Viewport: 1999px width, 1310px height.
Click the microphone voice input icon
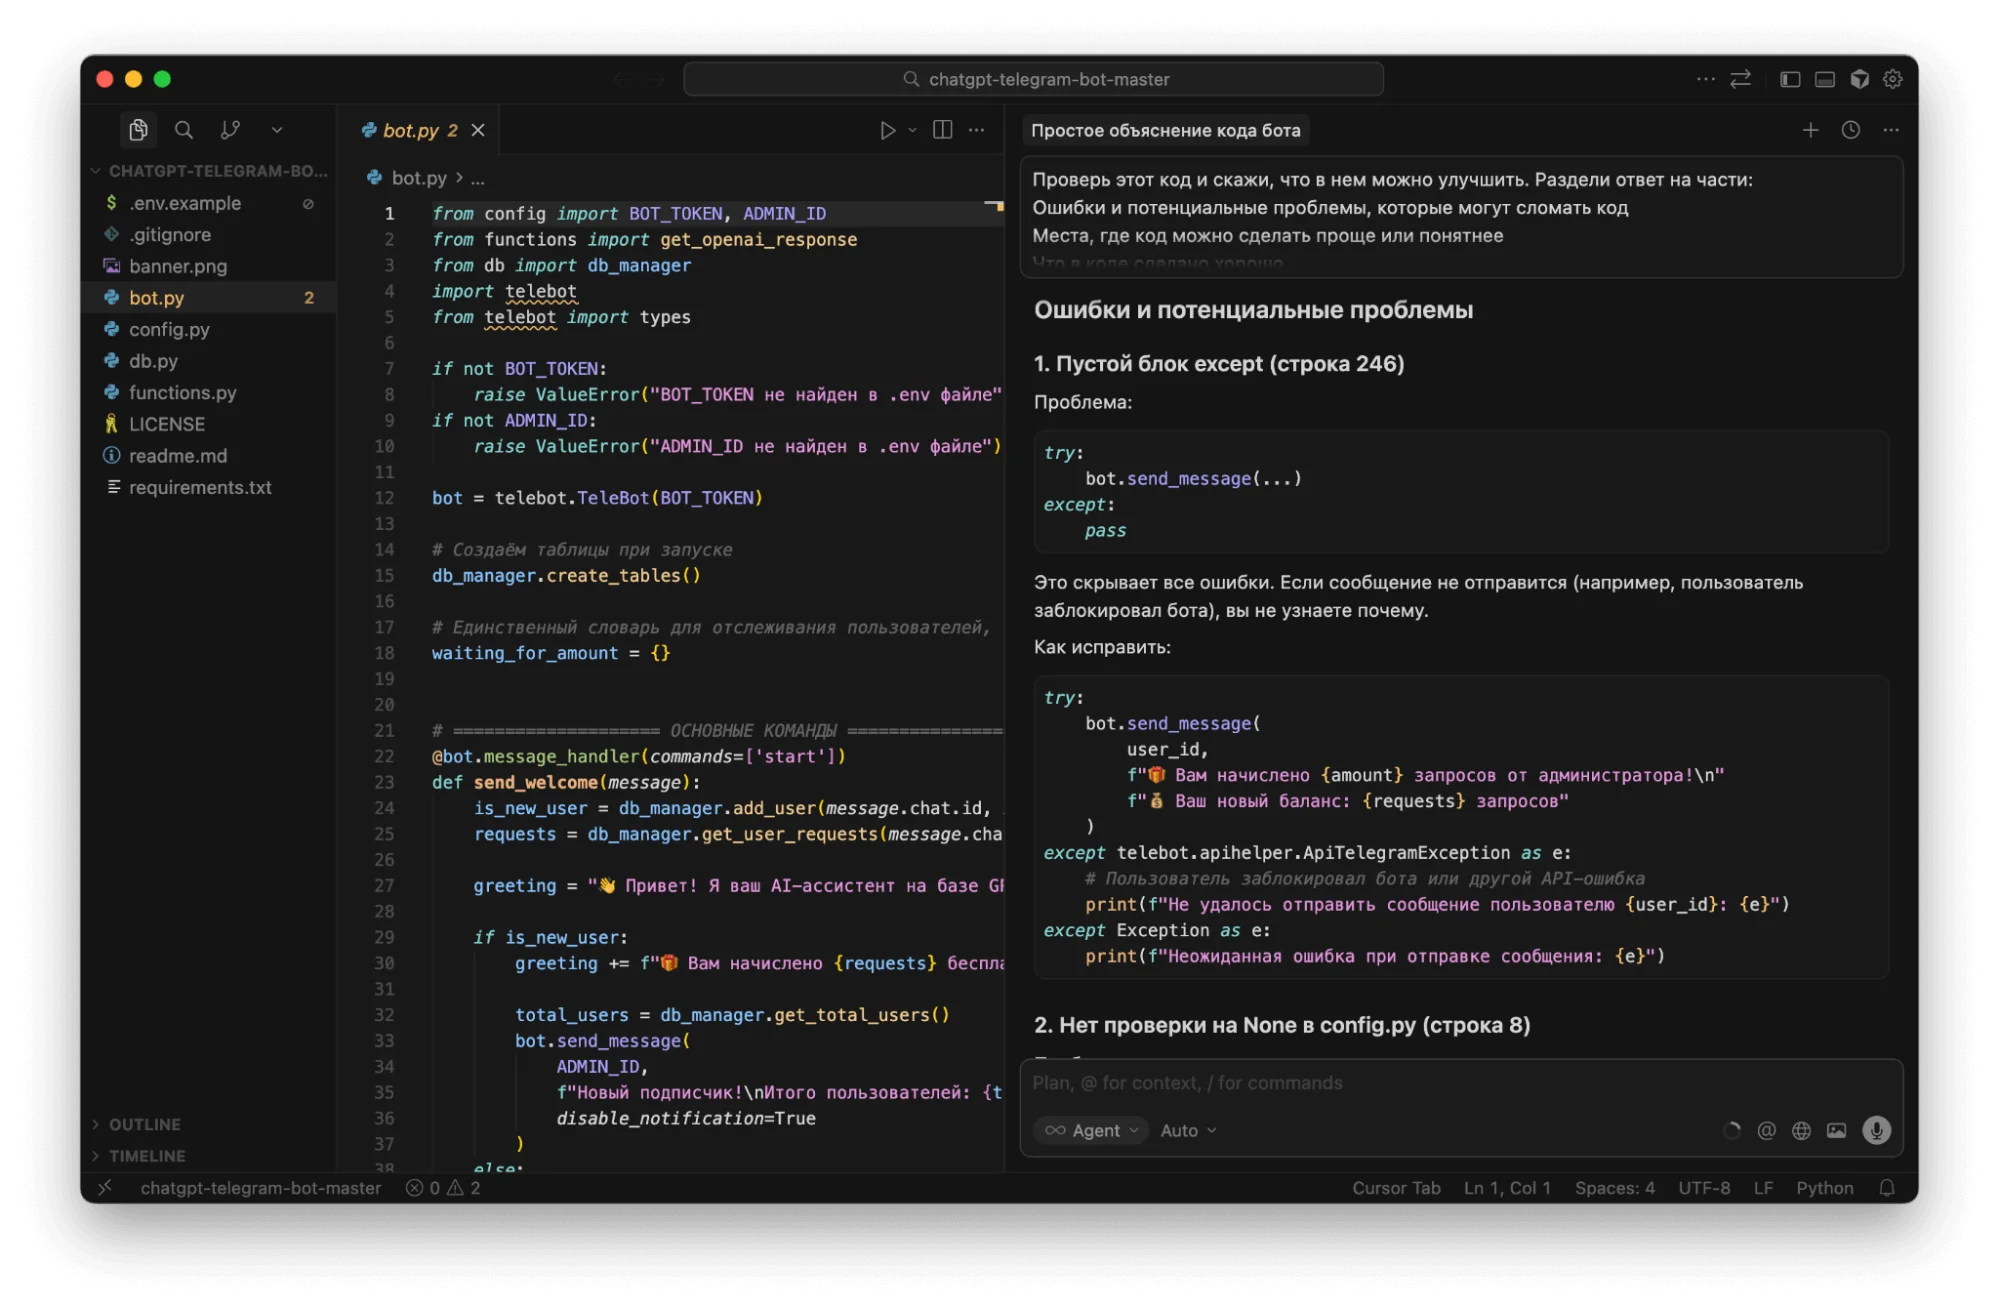[1876, 1130]
